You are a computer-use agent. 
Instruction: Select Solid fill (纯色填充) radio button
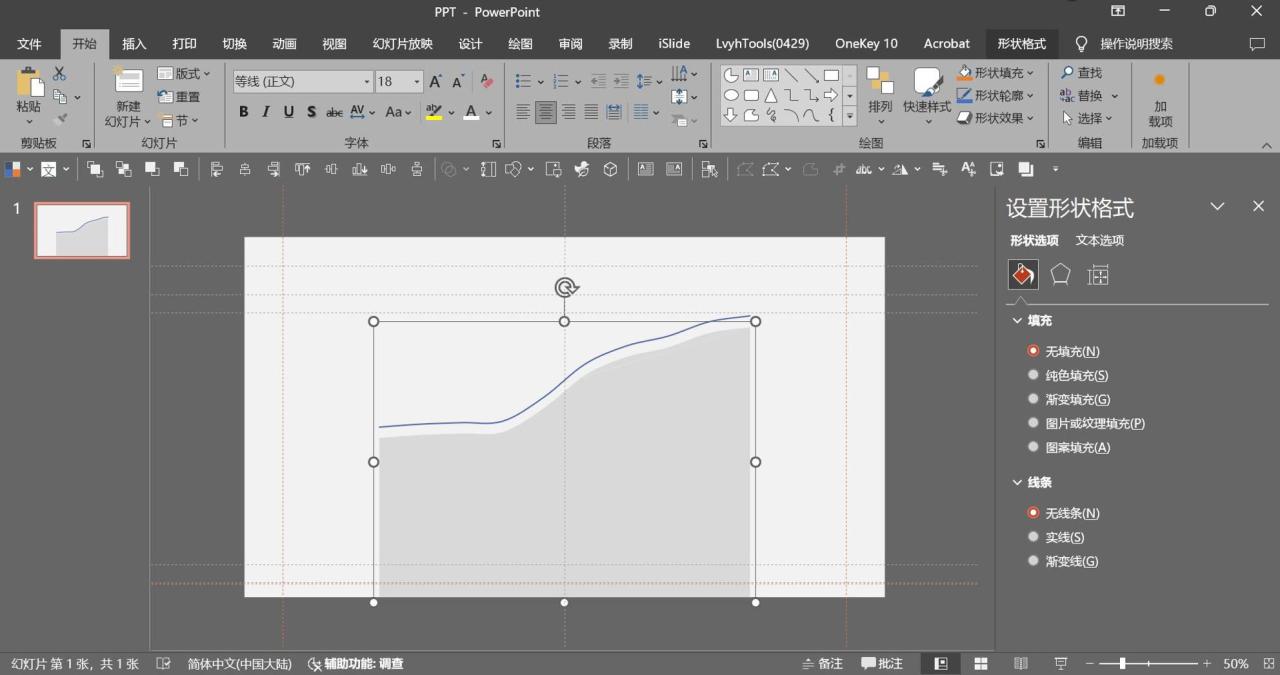tap(1034, 376)
